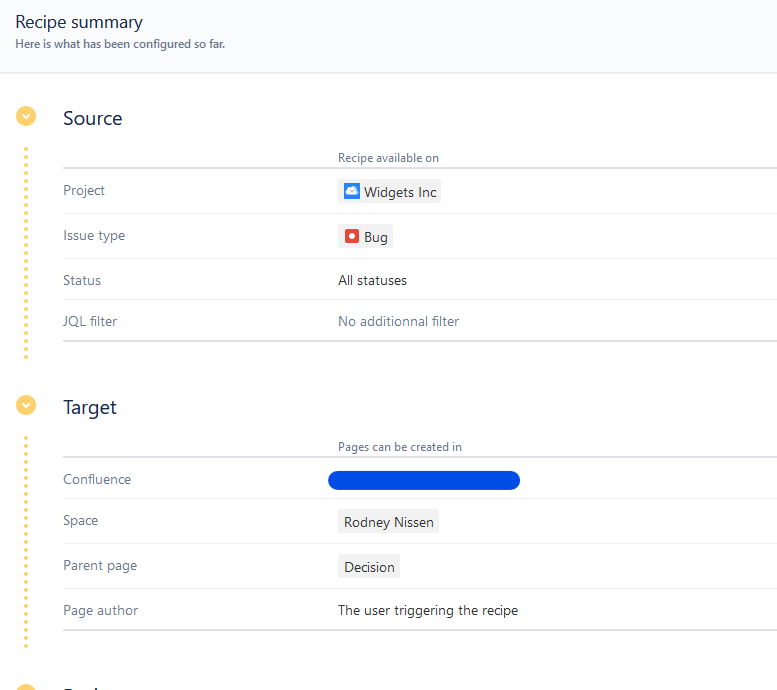The height and width of the screenshot is (690, 777).
Task: Click the Target section heading
Action: click(x=90, y=407)
